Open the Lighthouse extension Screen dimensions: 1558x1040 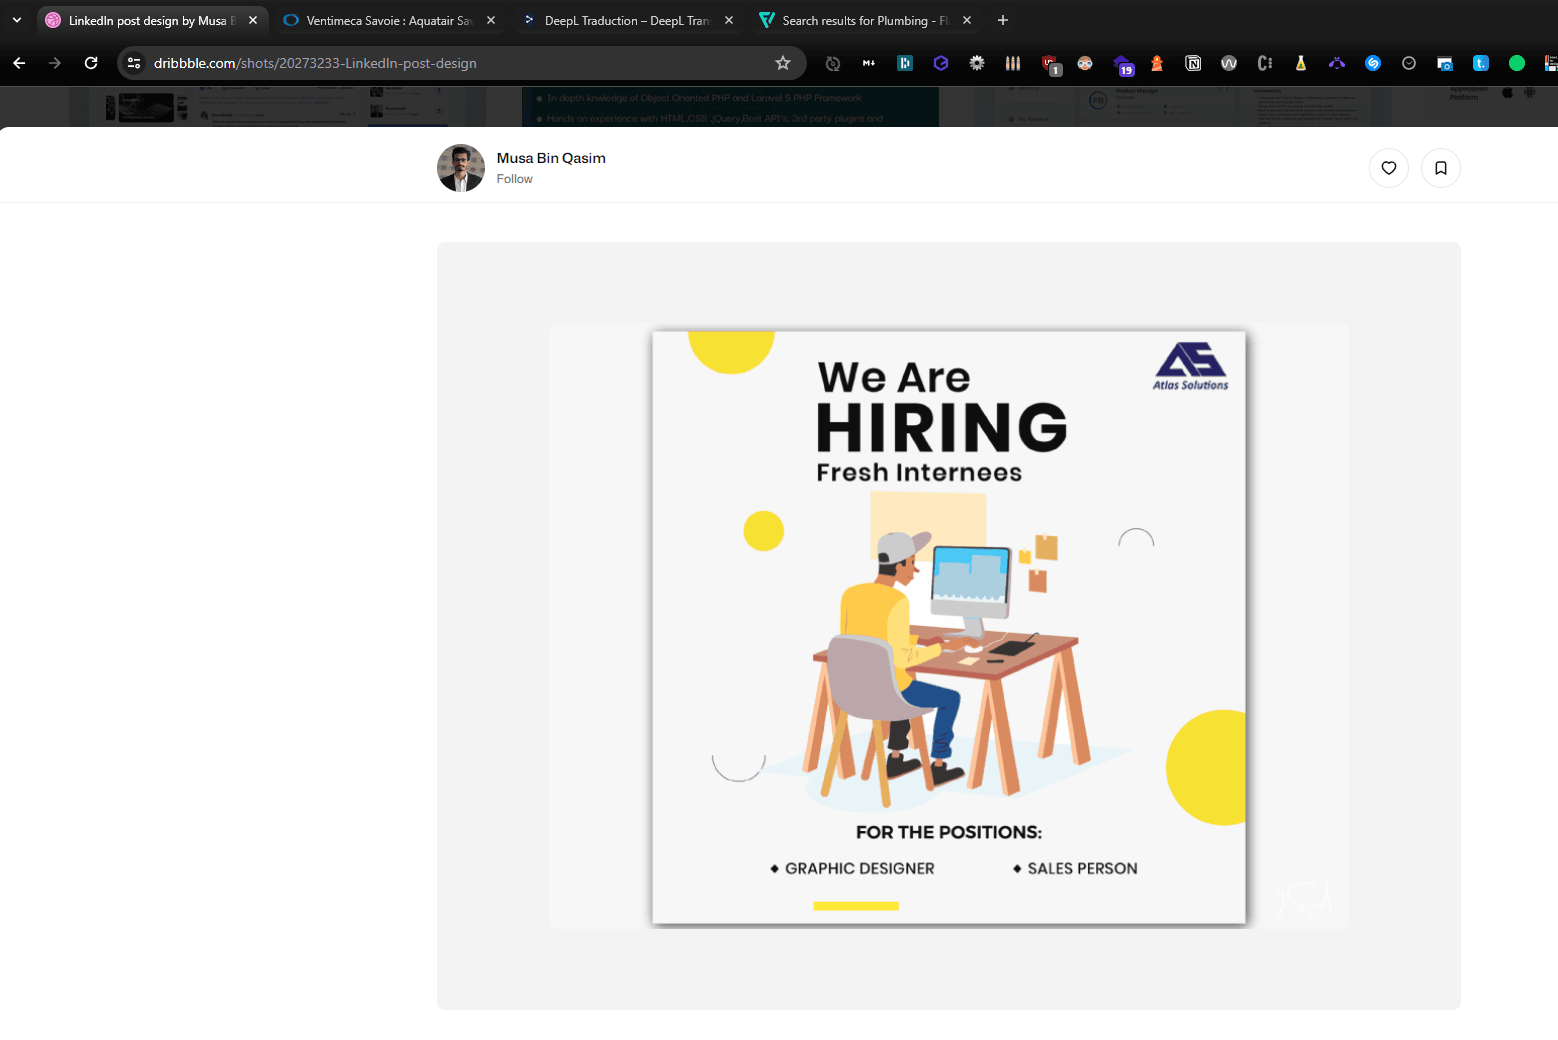coord(1157,63)
